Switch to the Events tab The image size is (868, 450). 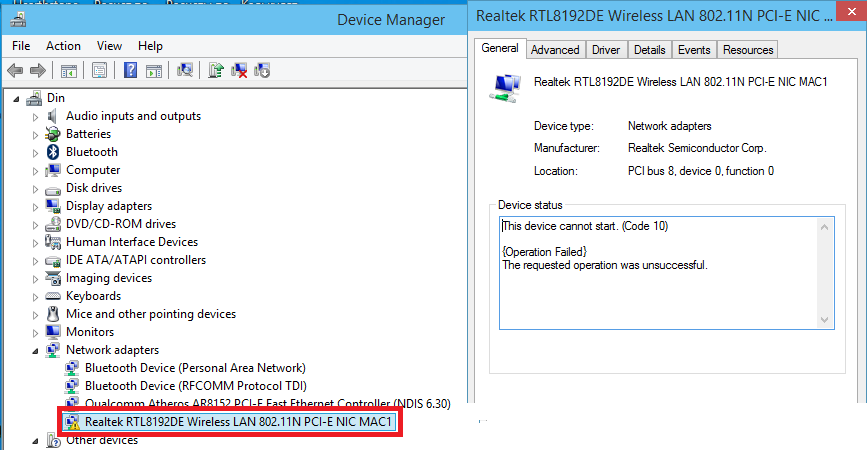point(694,50)
